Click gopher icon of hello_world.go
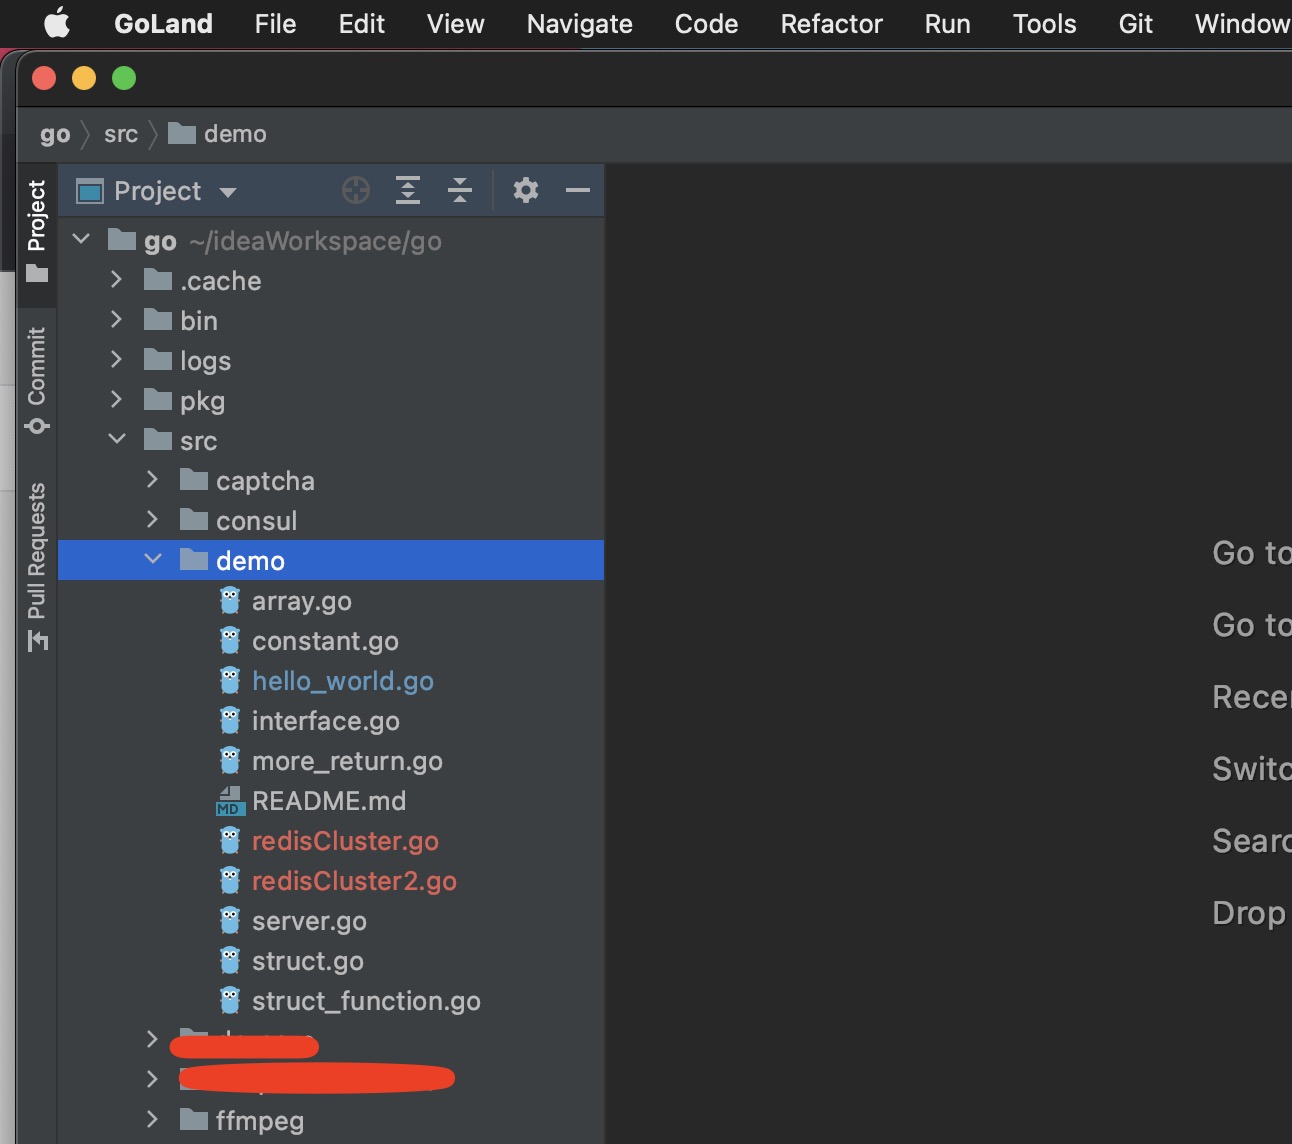The width and height of the screenshot is (1292, 1144). click(x=230, y=680)
